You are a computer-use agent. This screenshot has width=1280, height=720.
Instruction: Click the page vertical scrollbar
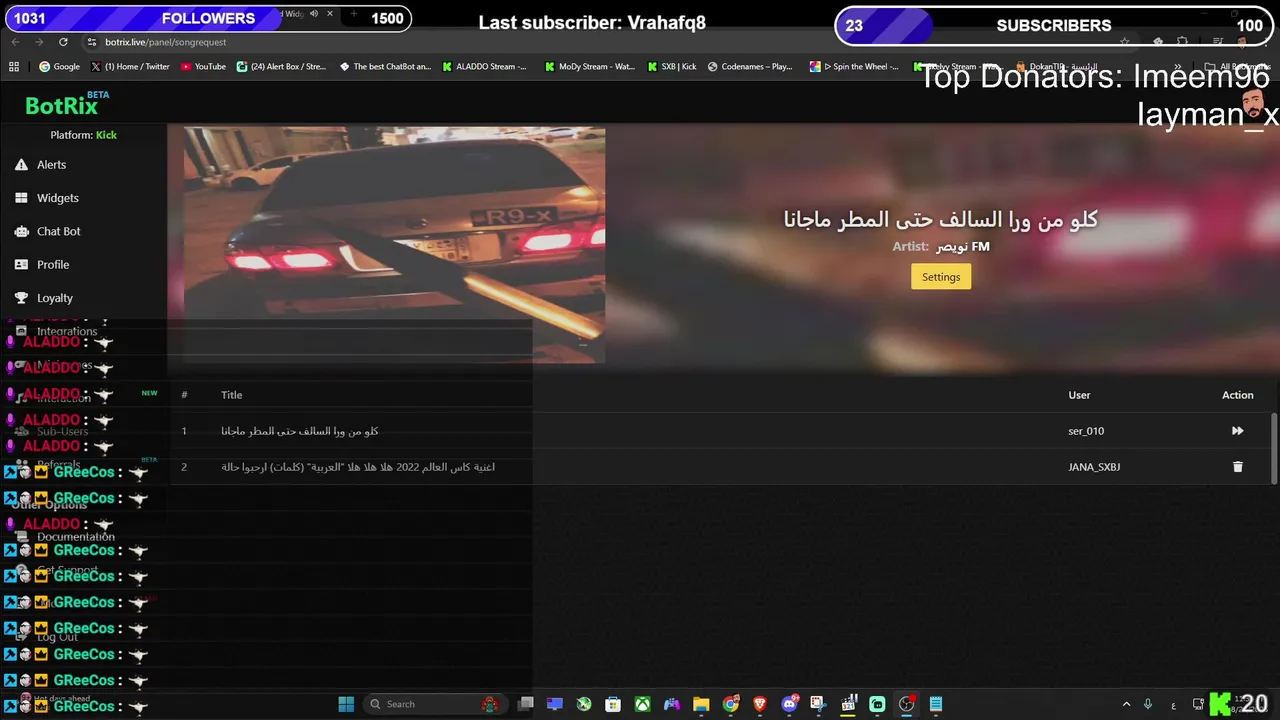coord(1274,450)
